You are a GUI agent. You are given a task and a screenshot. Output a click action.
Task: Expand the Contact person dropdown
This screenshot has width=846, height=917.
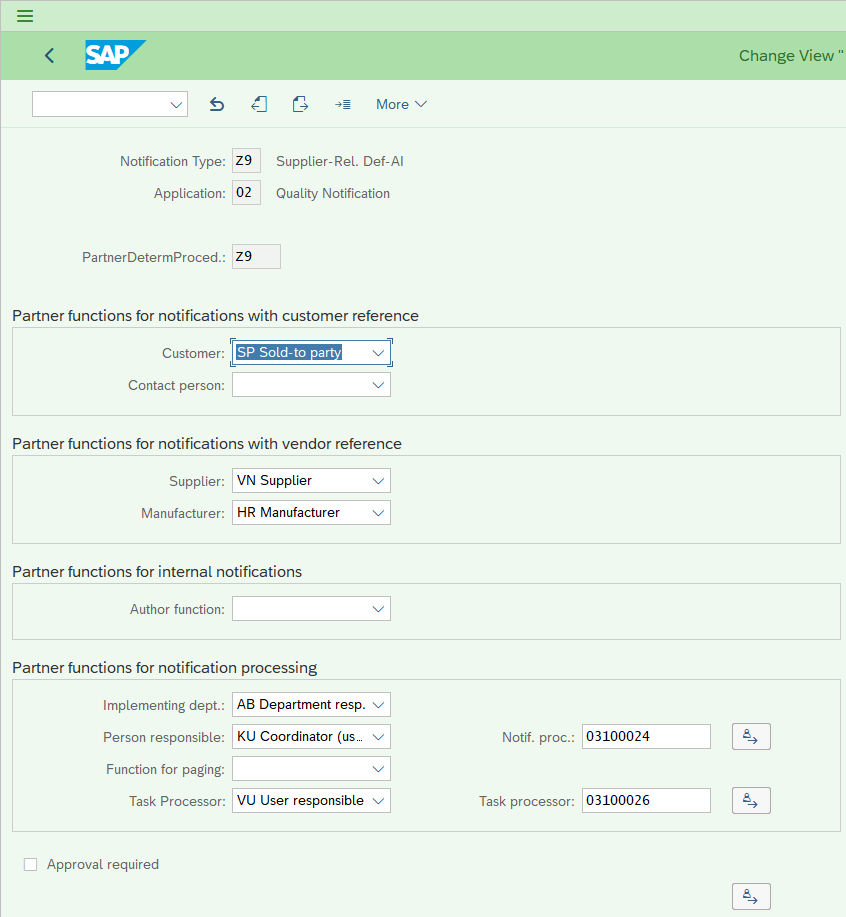coord(311,385)
